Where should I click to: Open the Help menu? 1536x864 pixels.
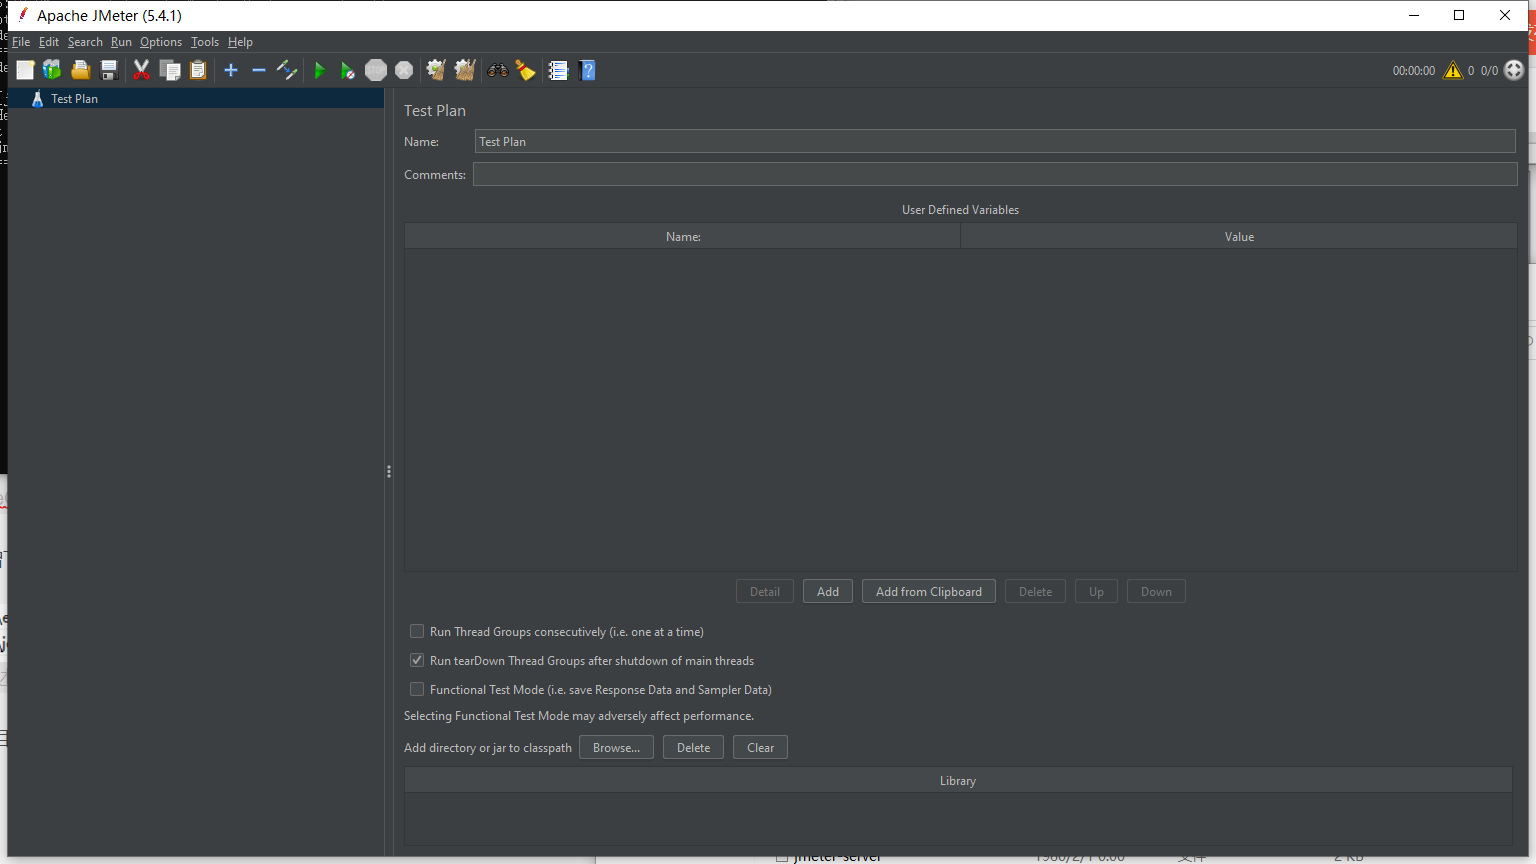(x=240, y=42)
